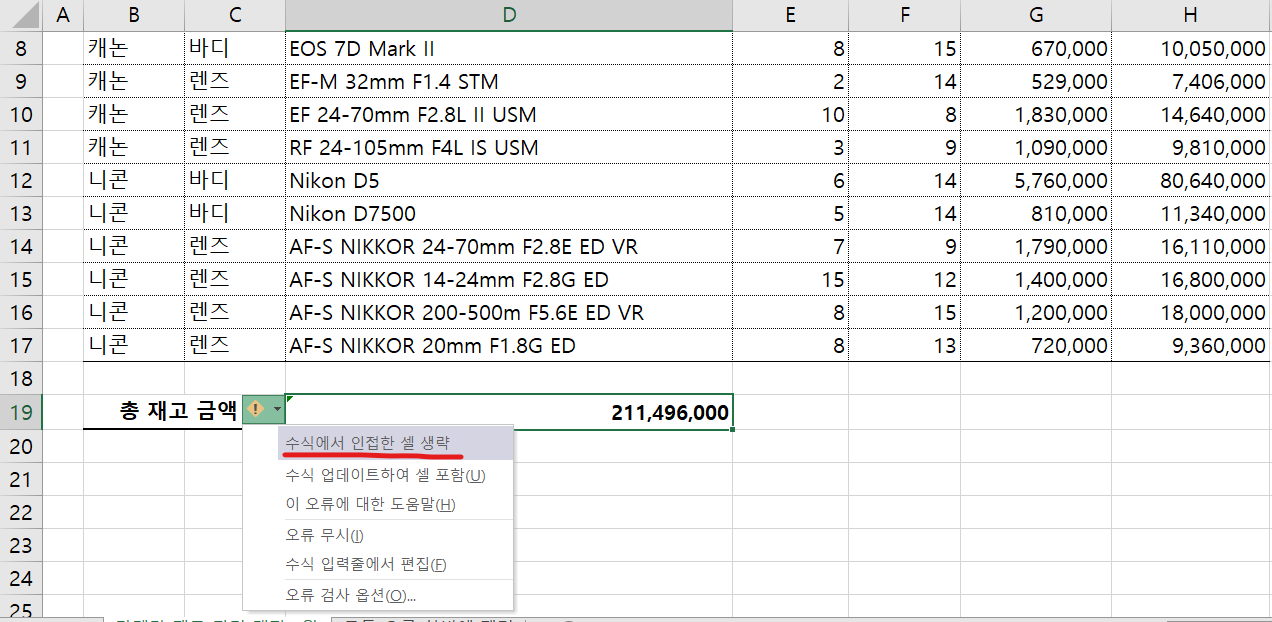
Task: Select row 17 header
Action: [x=21, y=345]
